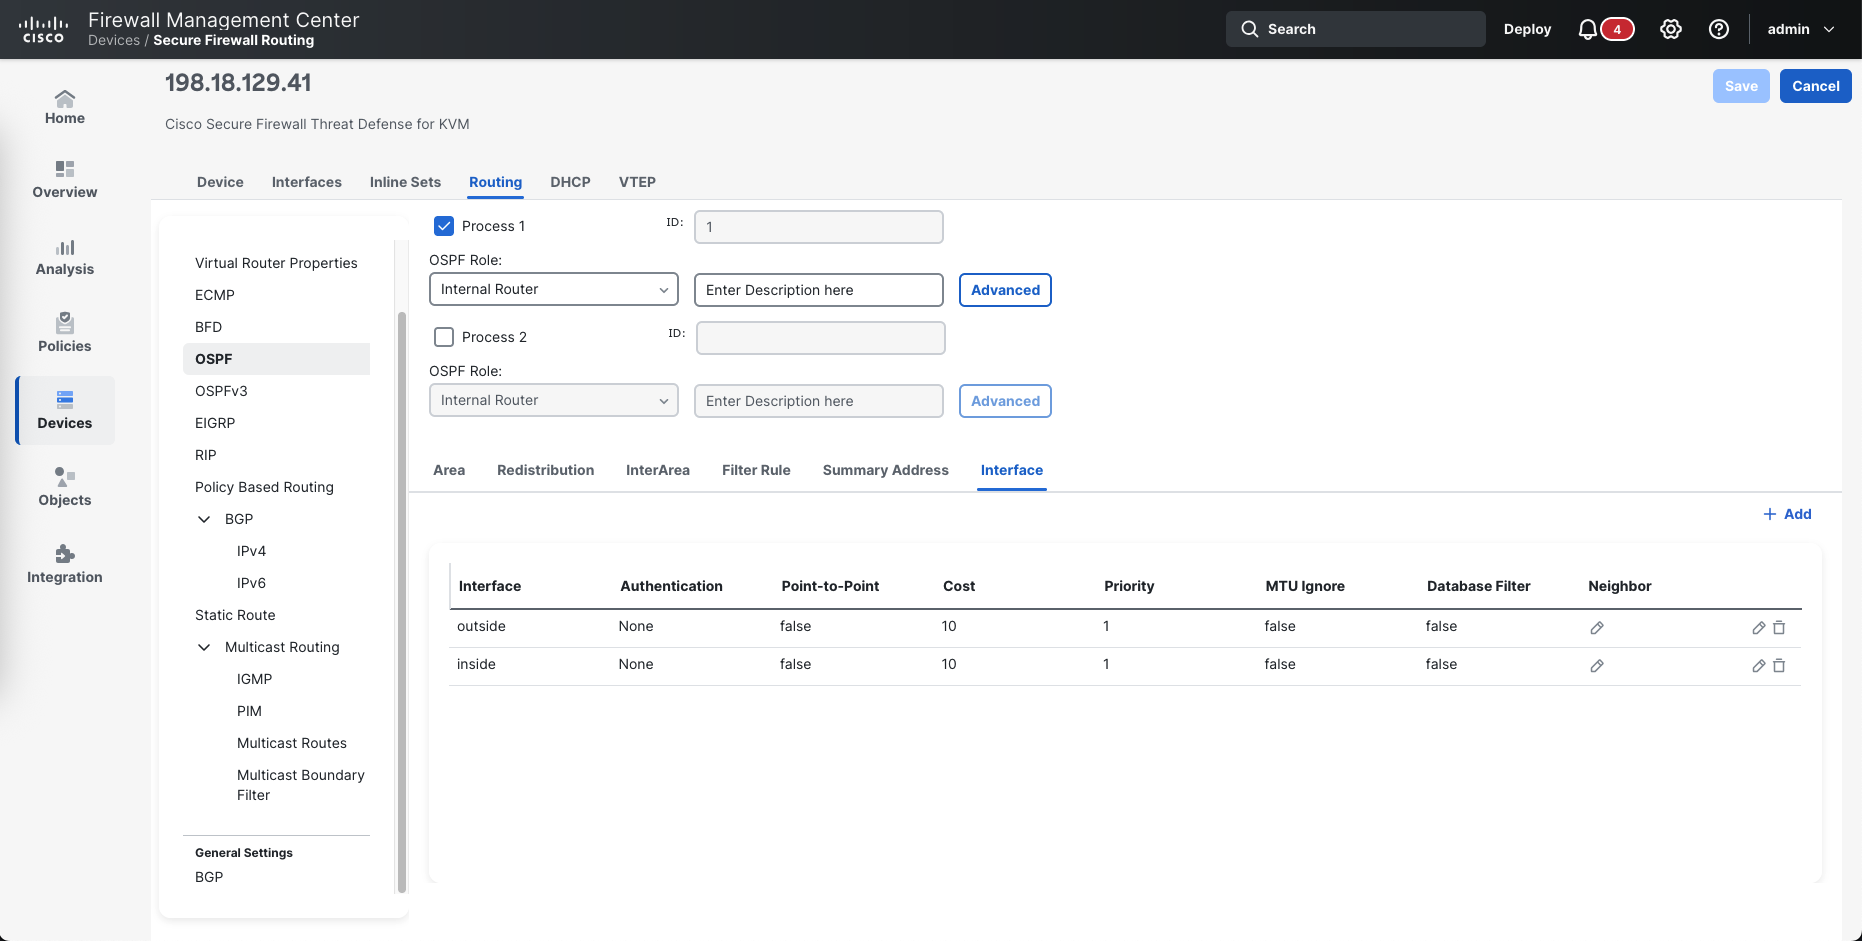Click the Process 1 description field

tap(818, 290)
